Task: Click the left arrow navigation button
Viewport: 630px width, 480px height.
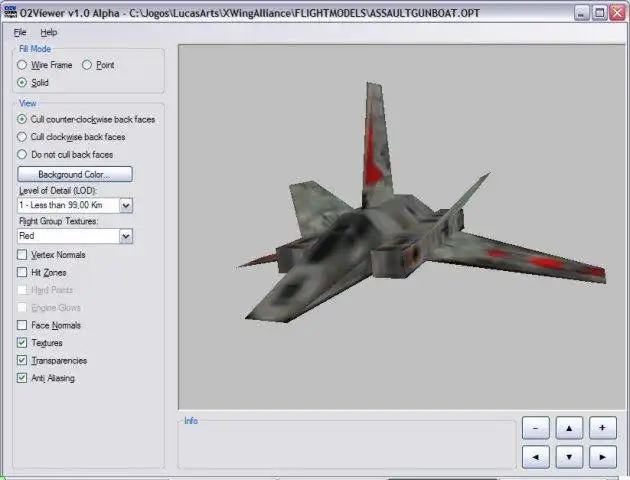Action: point(536,457)
